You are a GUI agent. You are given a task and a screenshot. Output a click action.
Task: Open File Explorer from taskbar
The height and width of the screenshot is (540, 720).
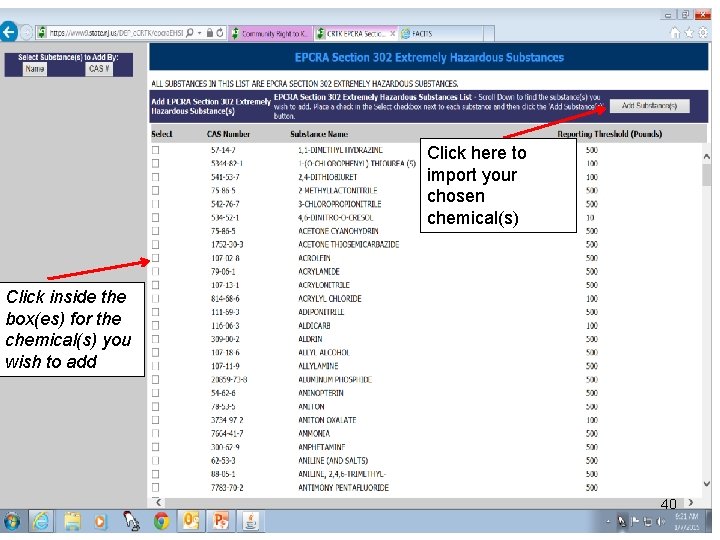point(72,521)
